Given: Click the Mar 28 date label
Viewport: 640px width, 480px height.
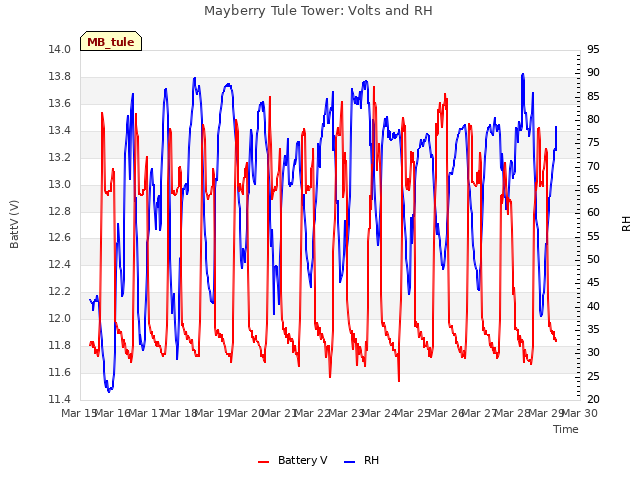Looking at the screenshot, I should (513, 413).
